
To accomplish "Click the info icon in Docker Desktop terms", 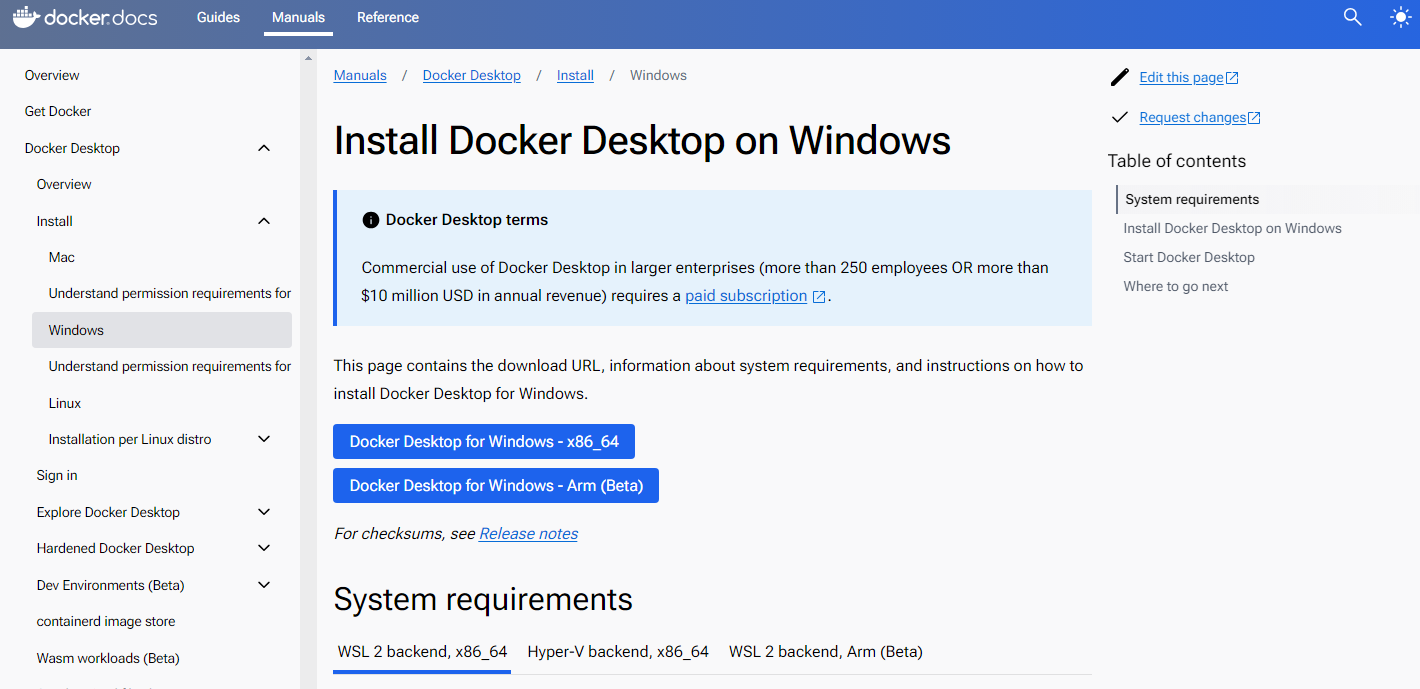I will 370,220.
